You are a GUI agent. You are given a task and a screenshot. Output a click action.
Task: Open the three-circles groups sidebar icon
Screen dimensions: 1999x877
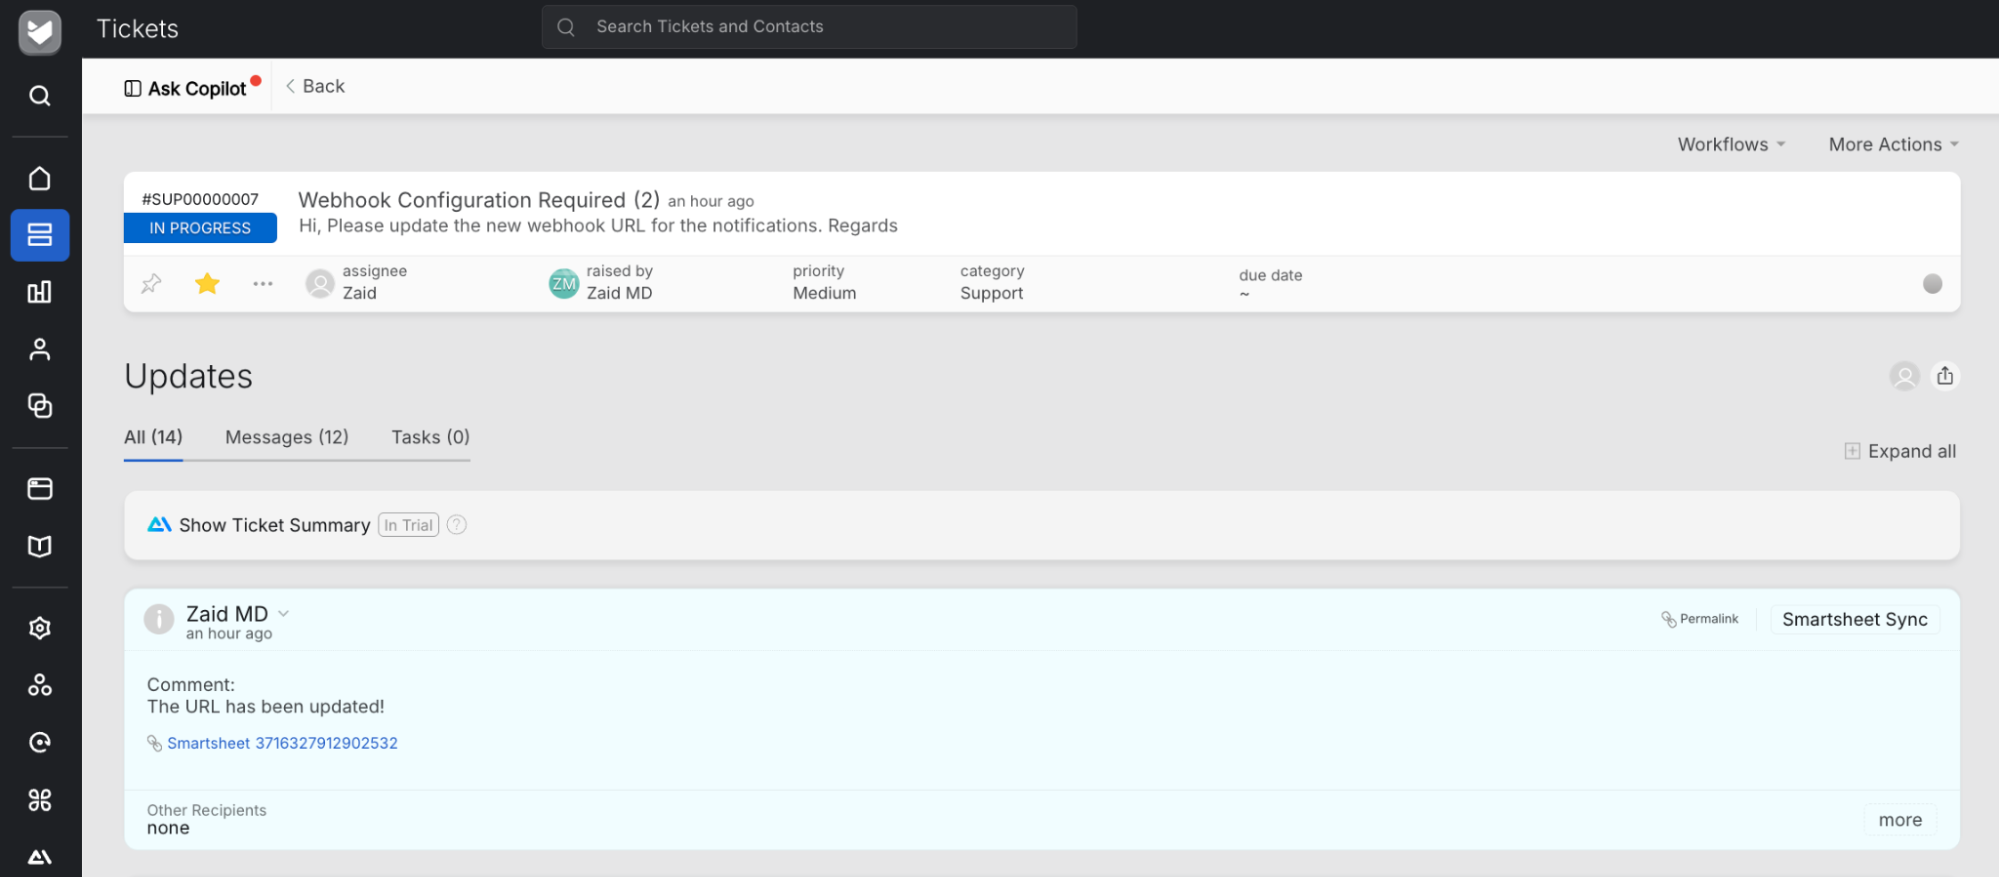click(40, 685)
